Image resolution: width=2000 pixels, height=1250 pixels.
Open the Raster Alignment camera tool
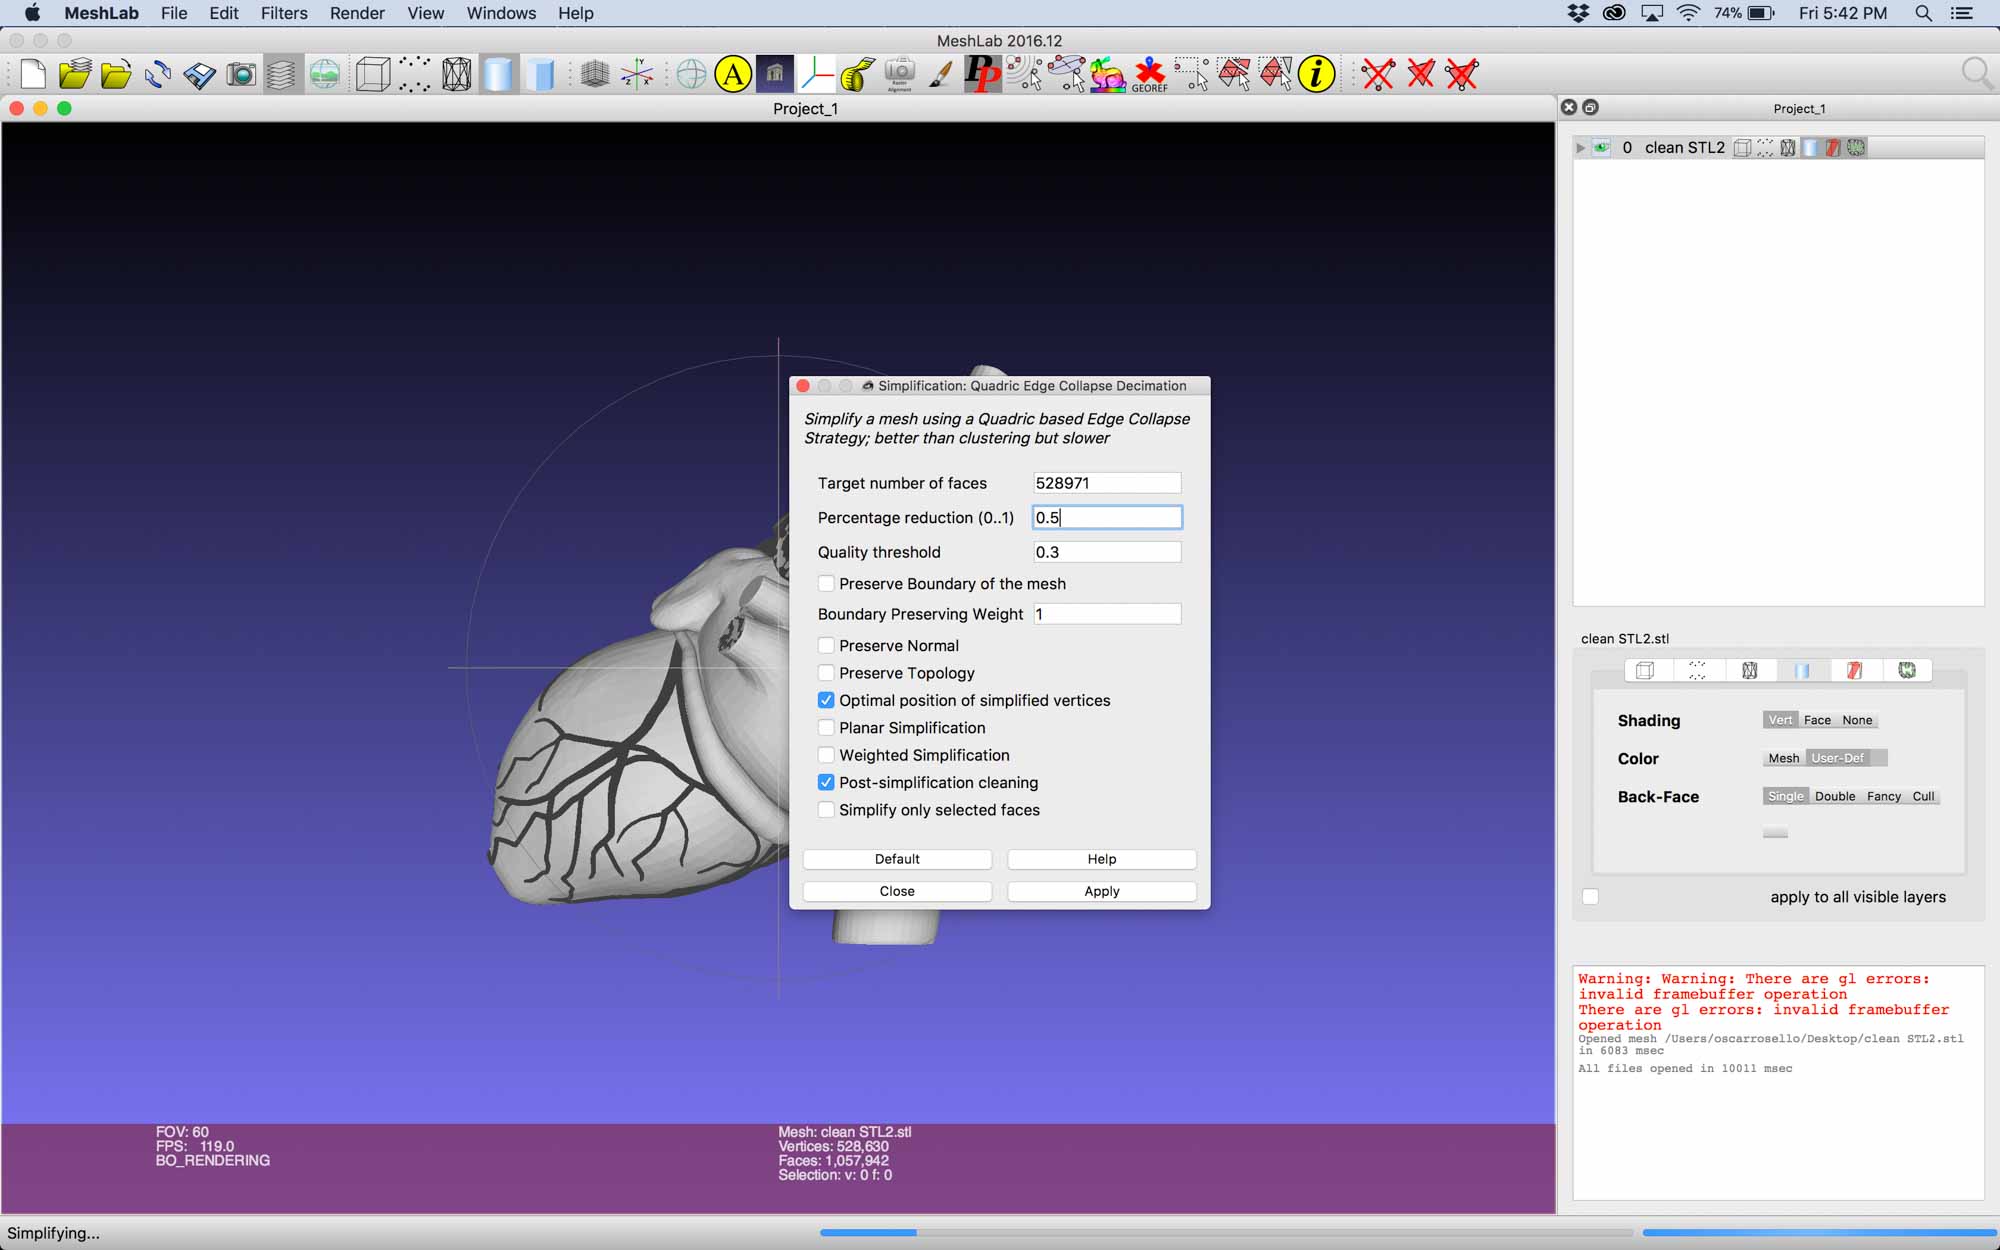[x=900, y=74]
